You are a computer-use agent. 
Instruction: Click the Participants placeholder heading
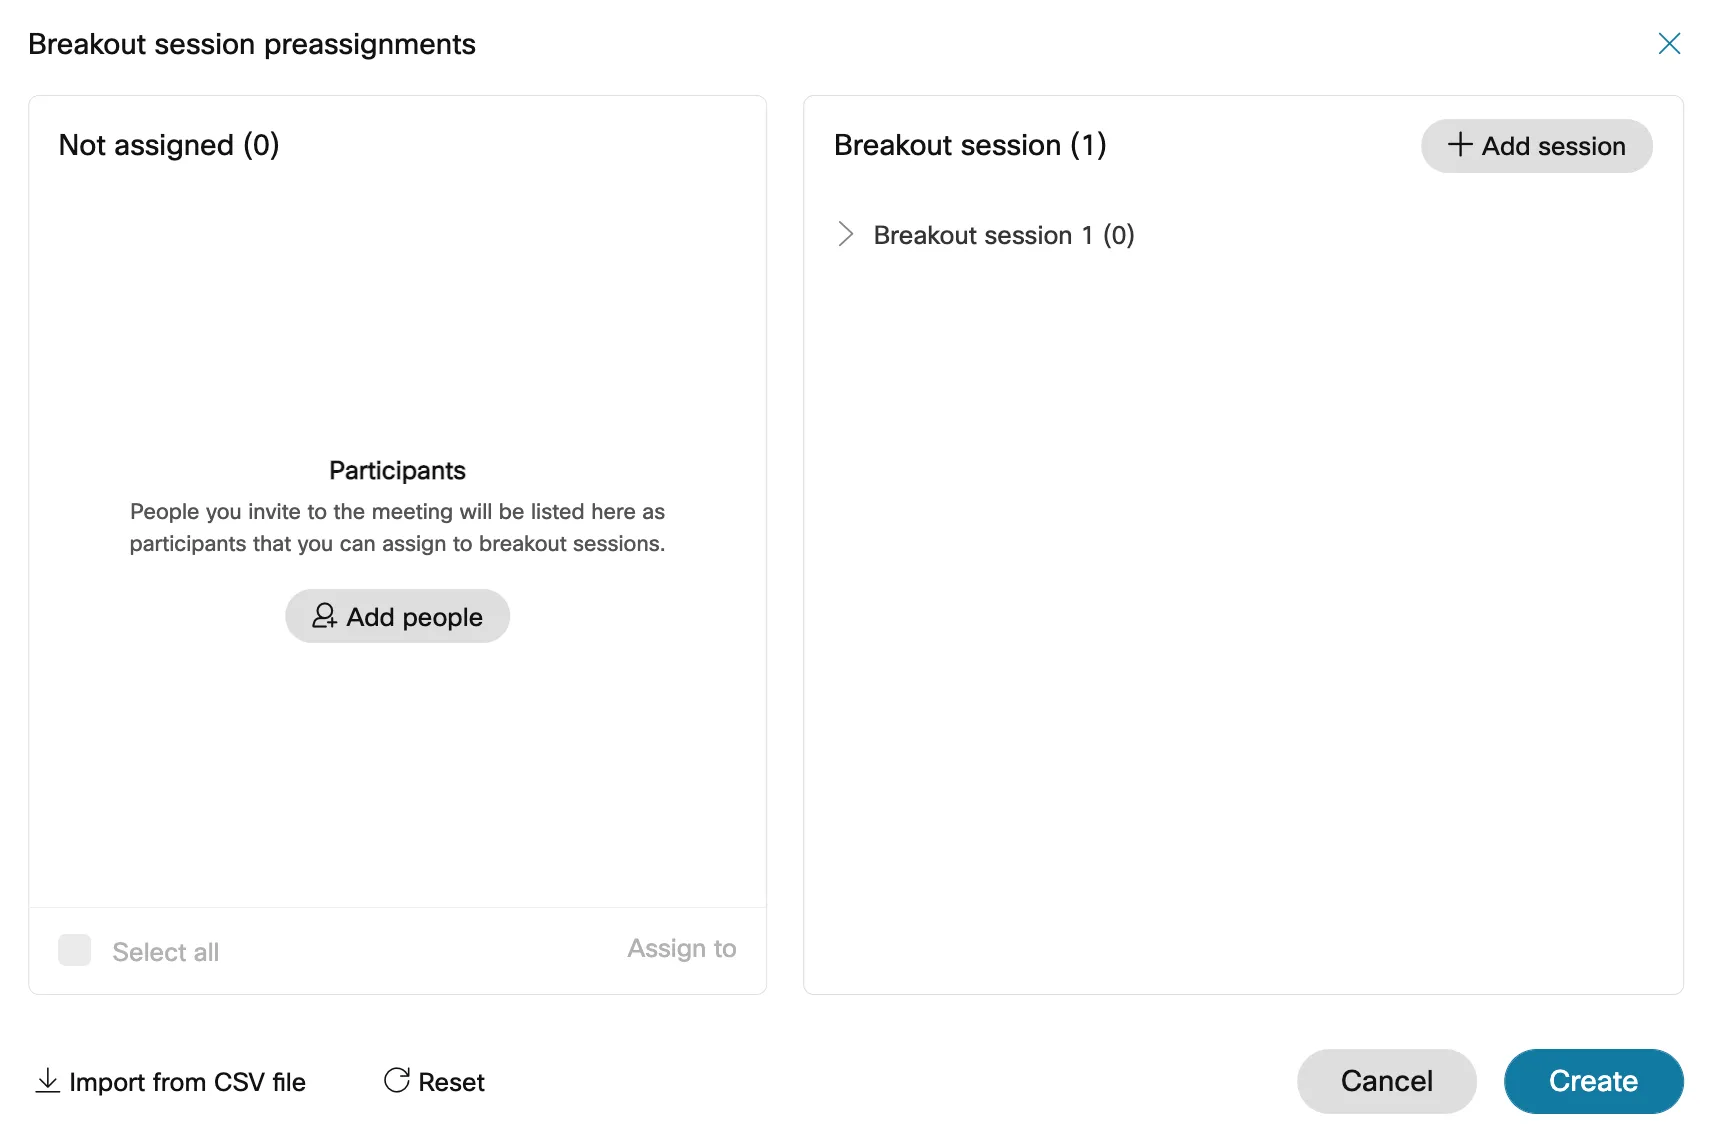pyautogui.click(x=397, y=471)
